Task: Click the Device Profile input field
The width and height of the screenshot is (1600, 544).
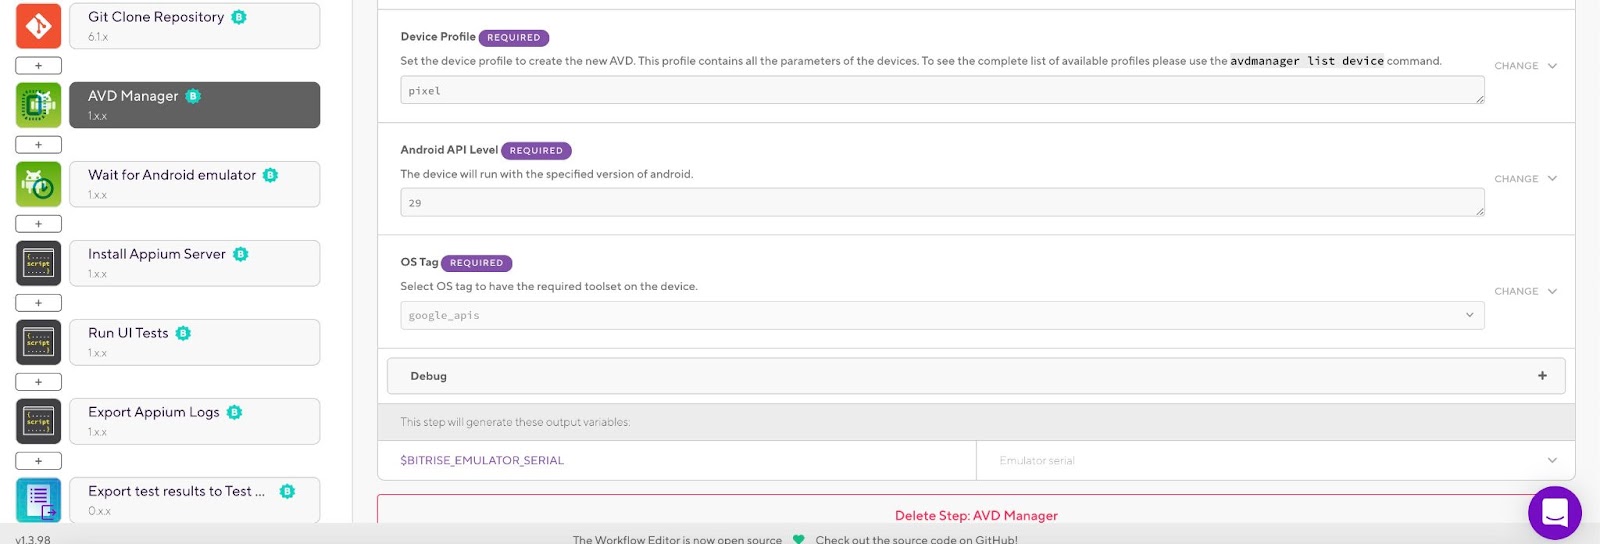Action: 942,90
